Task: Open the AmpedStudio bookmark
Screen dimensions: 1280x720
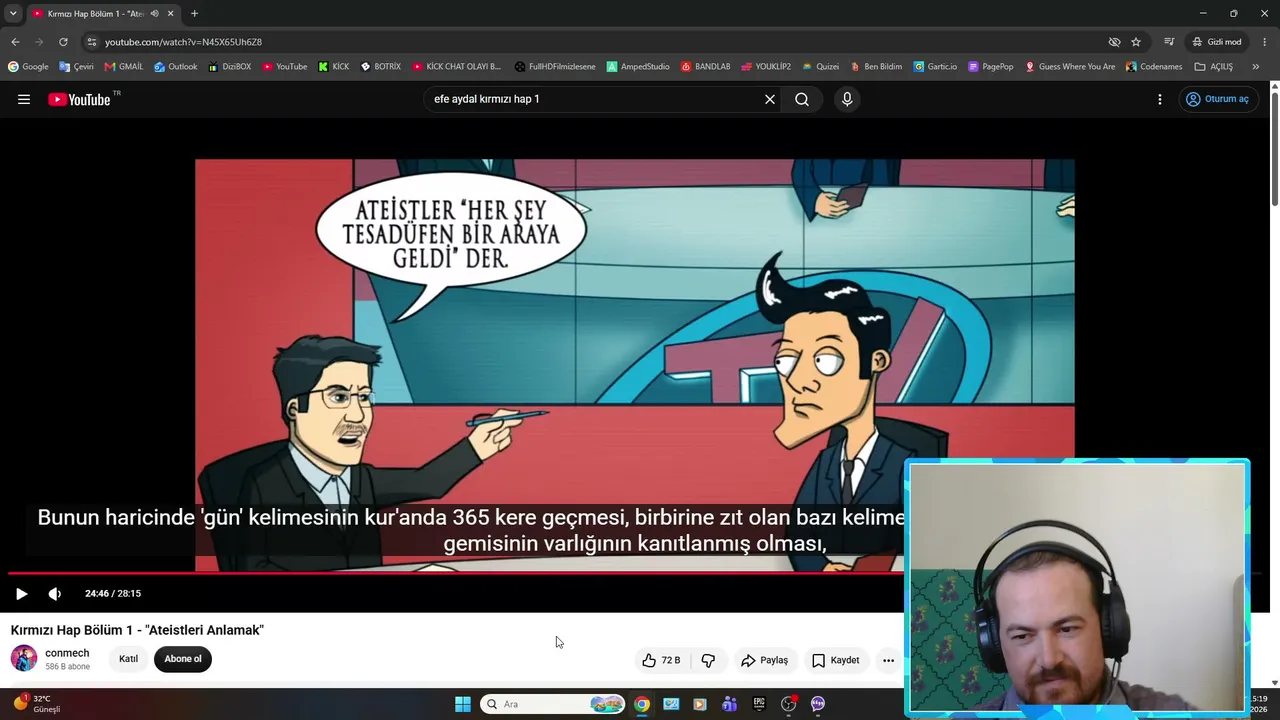Action: click(x=638, y=67)
